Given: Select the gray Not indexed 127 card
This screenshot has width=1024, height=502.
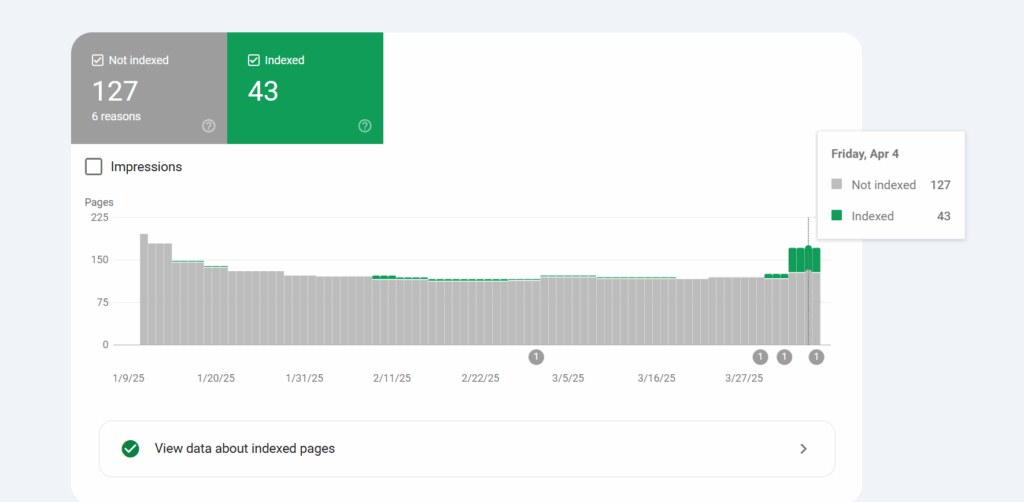Looking at the screenshot, I should tap(149, 90).
